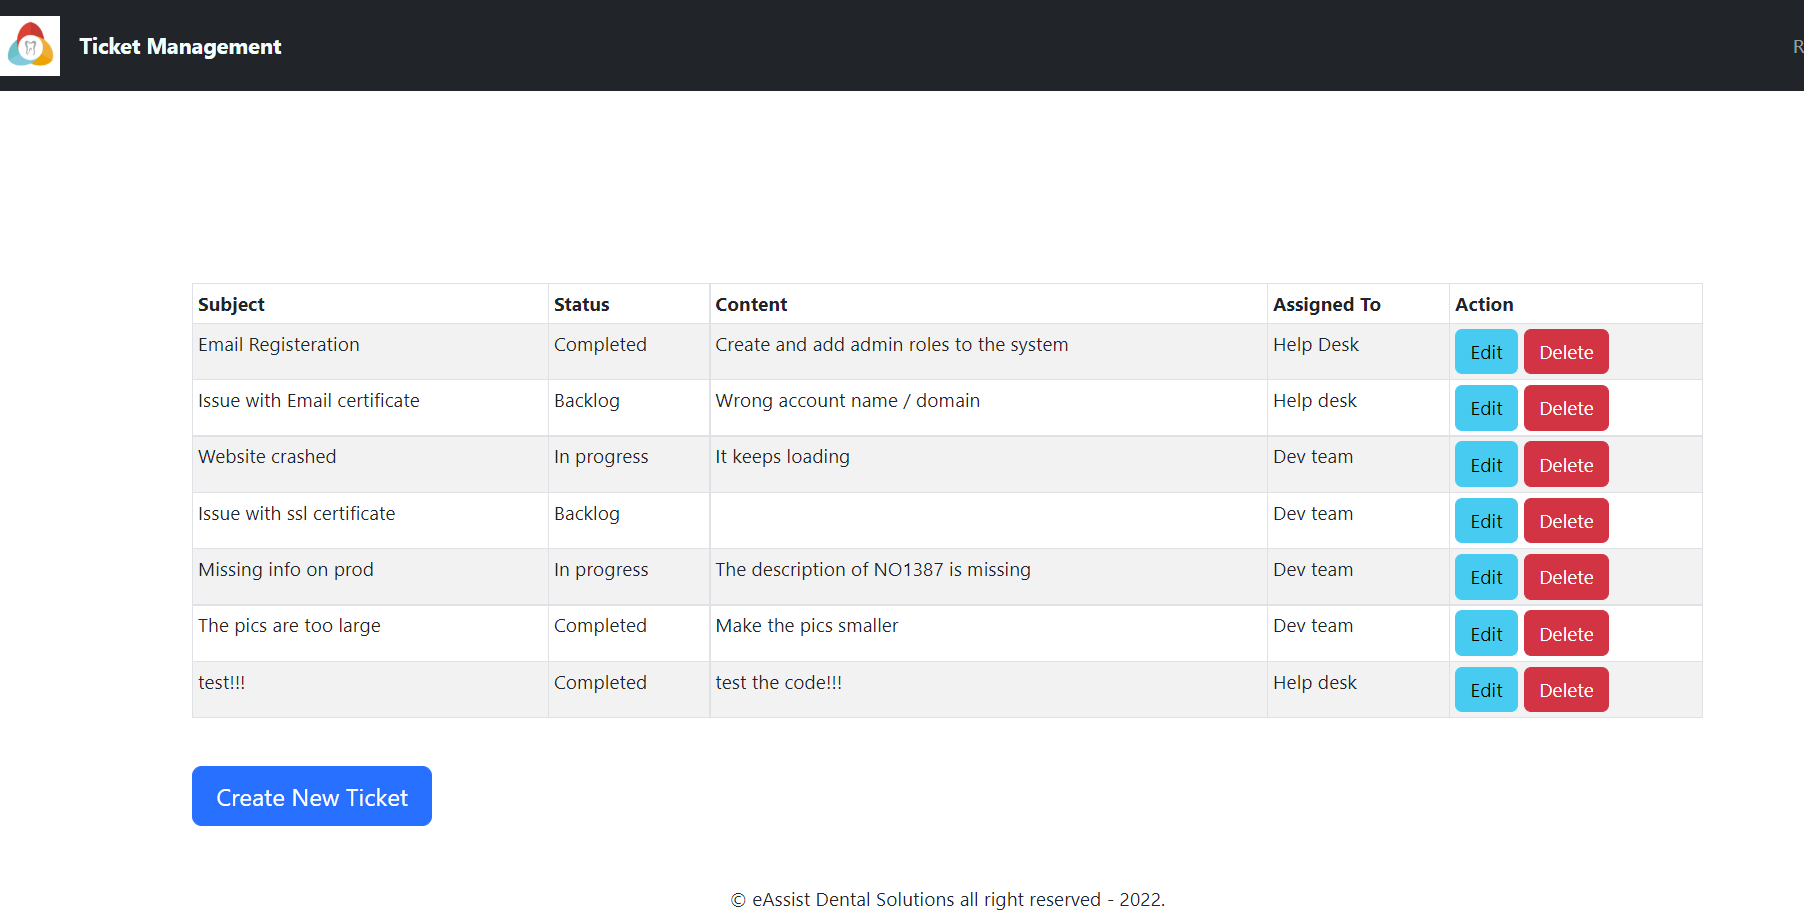Viewport: 1804px width, 910px height.
Task: Edit the Email Registeration ticket
Action: coord(1485,351)
